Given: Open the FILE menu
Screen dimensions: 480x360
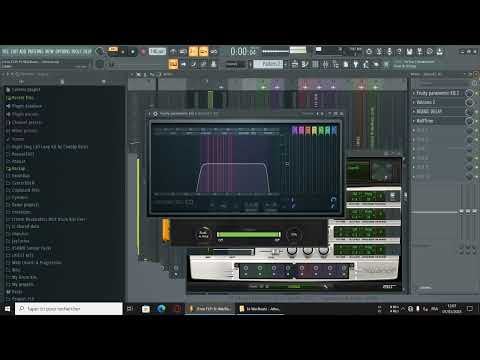Looking at the screenshot, I should click(5, 52).
